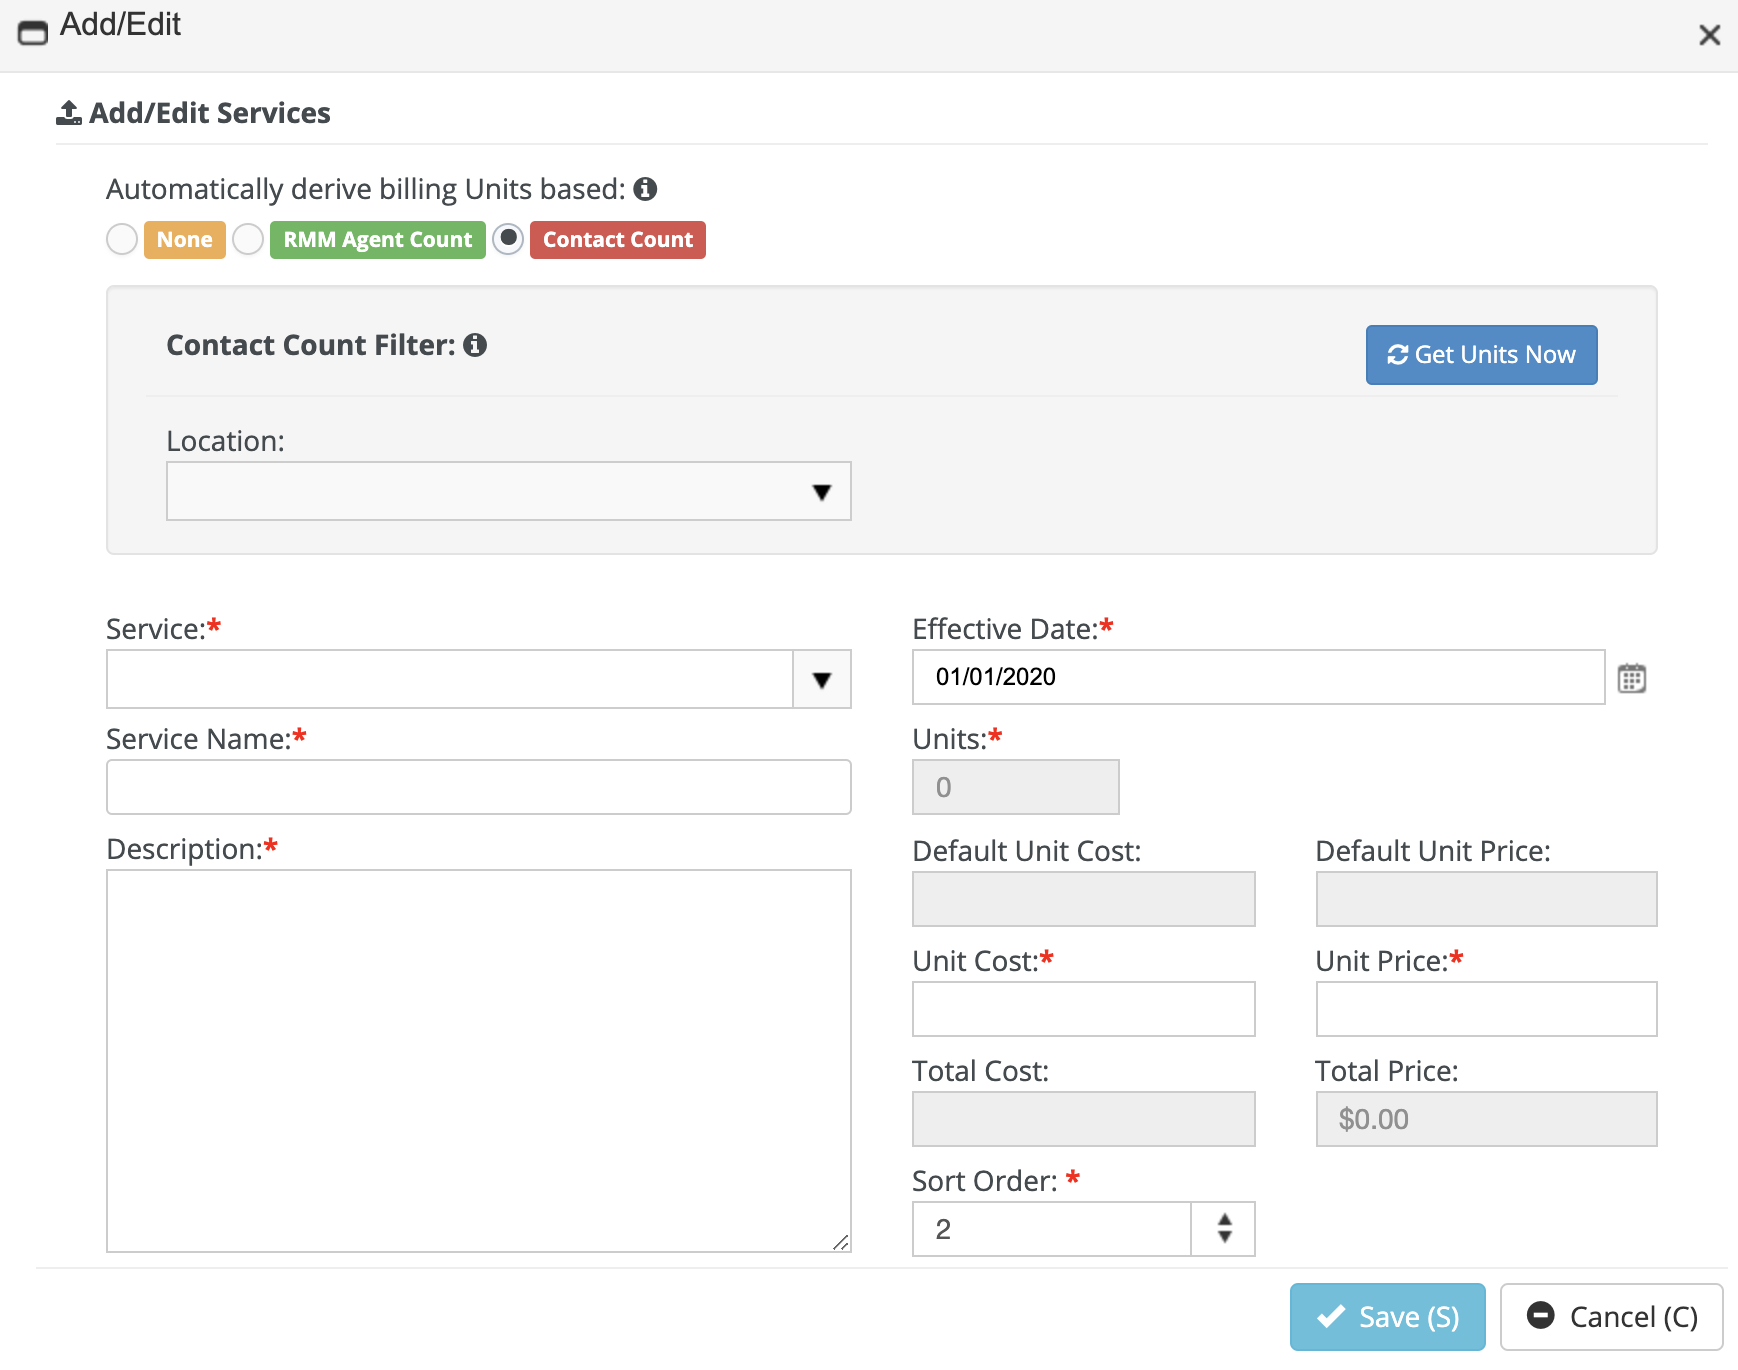This screenshot has height=1370, width=1738.
Task: Click the Cancel (C) button
Action: click(x=1611, y=1317)
